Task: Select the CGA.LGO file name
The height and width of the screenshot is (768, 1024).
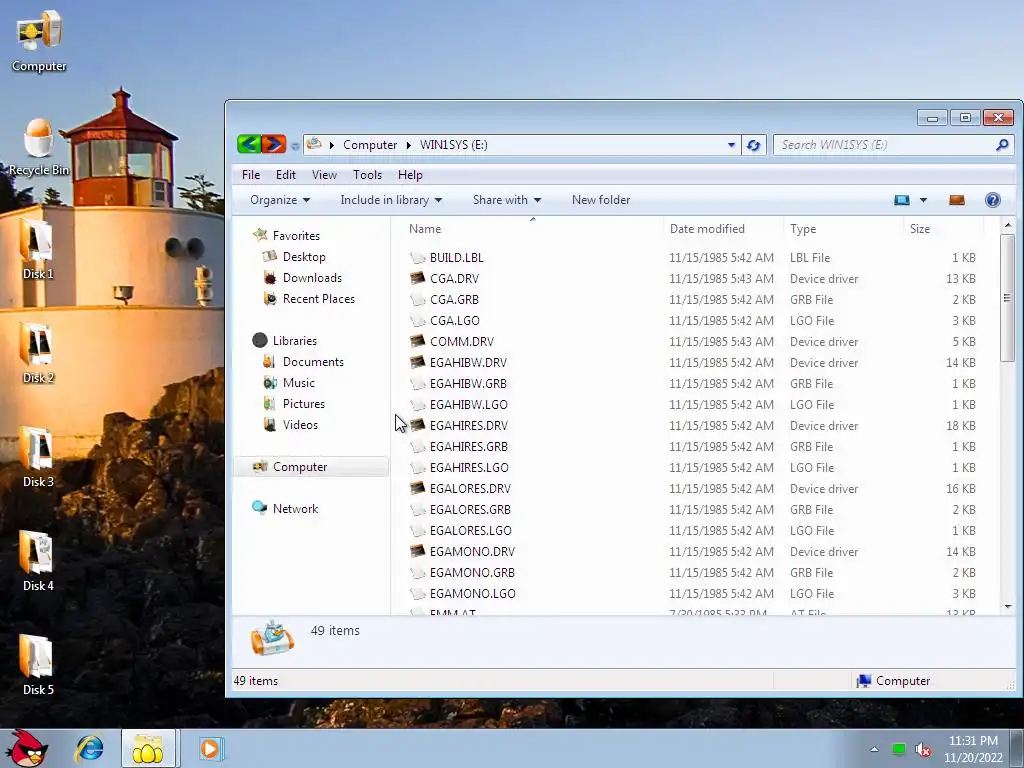Action: 455,321
